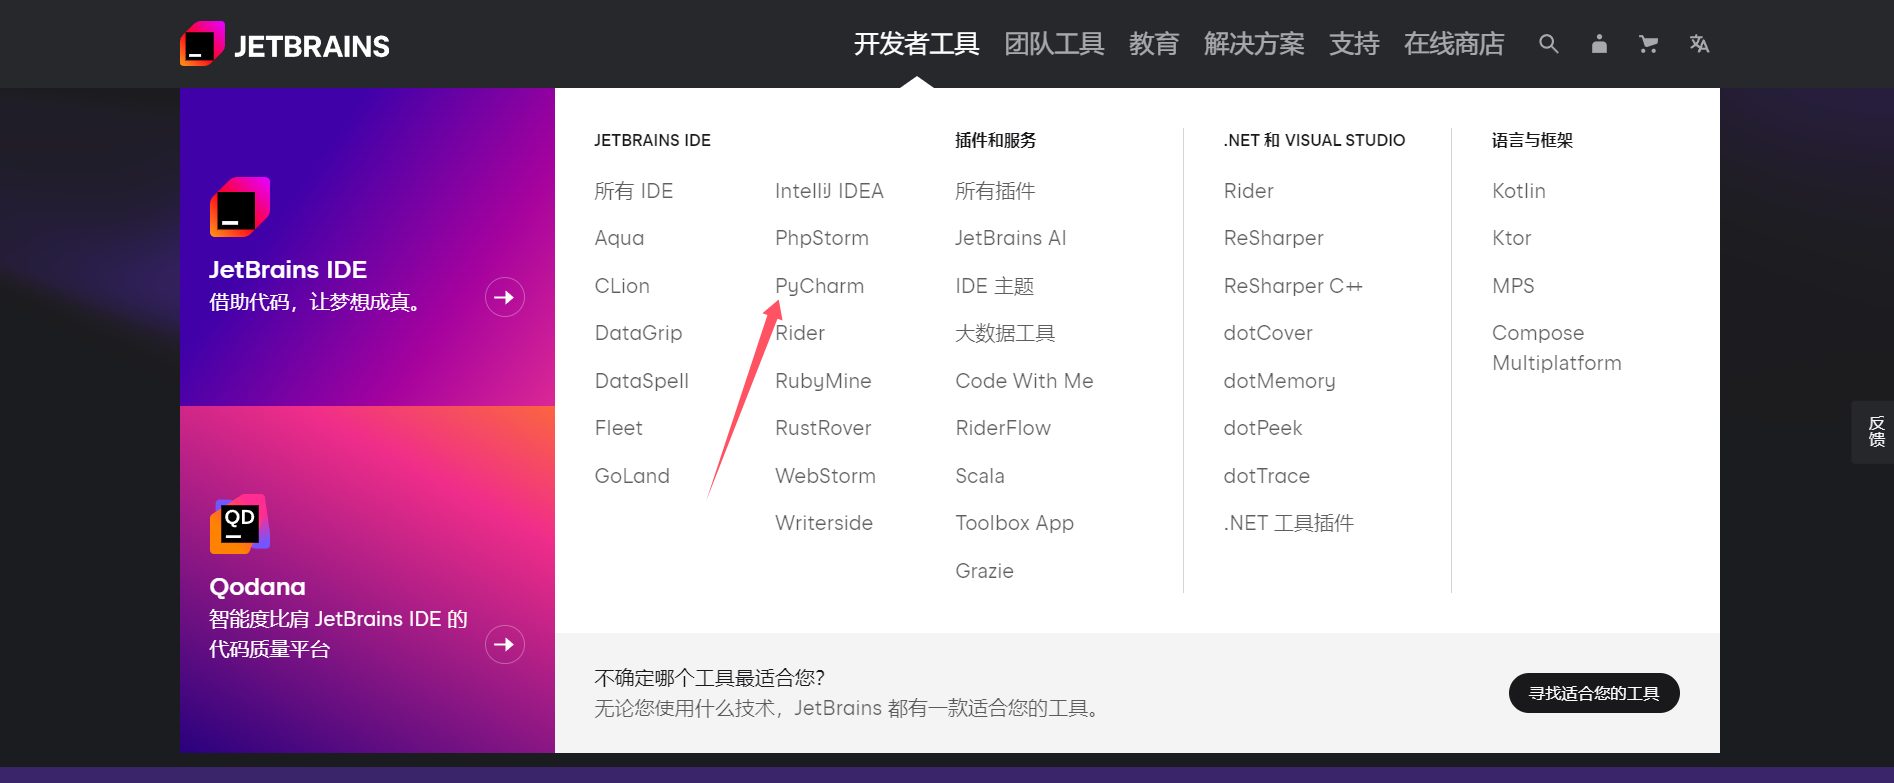1894x783 pixels.
Task: Click the 寻找适合您的工具 button
Action: coord(1594,693)
